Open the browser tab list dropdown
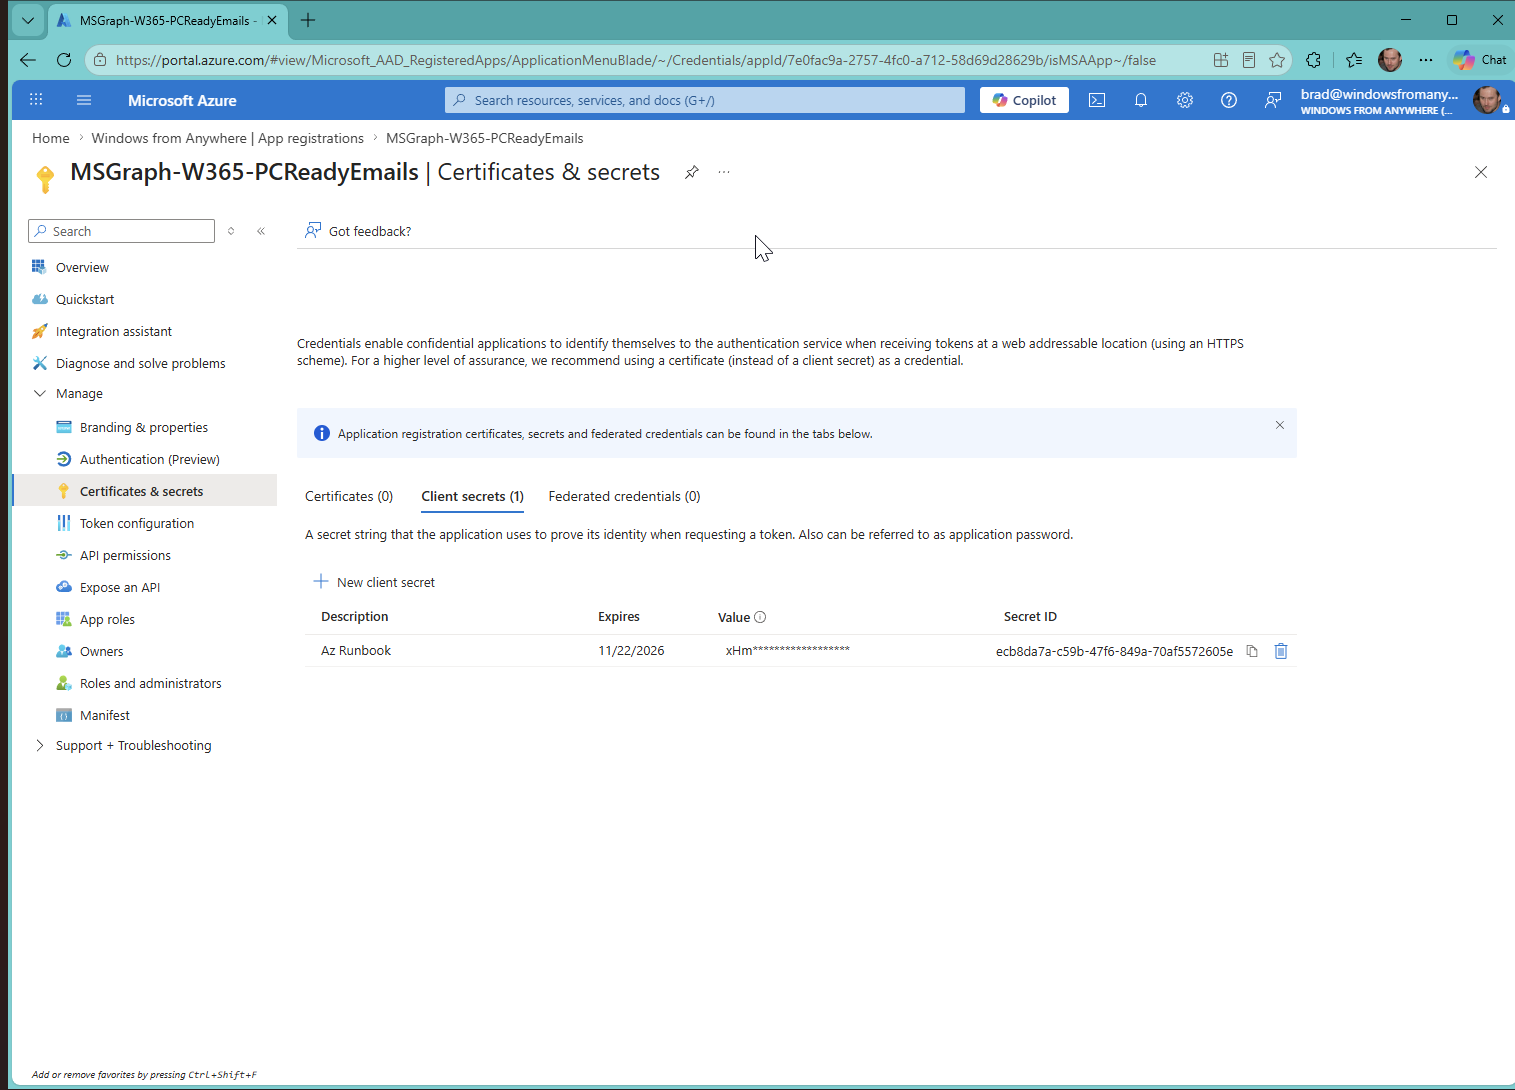The image size is (1515, 1090). click(28, 20)
